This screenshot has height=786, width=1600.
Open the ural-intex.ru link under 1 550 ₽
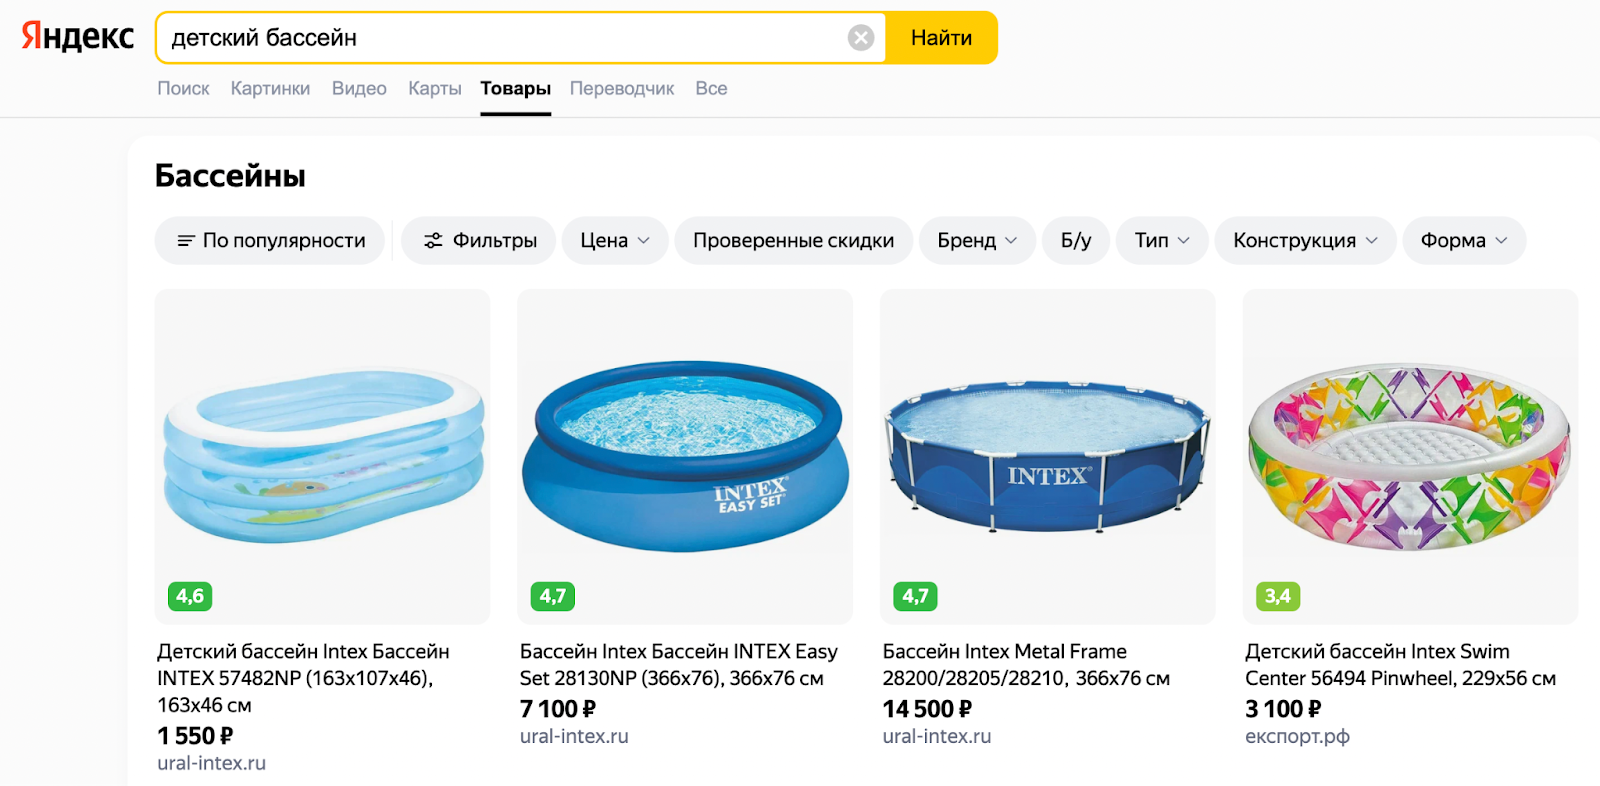tap(211, 763)
